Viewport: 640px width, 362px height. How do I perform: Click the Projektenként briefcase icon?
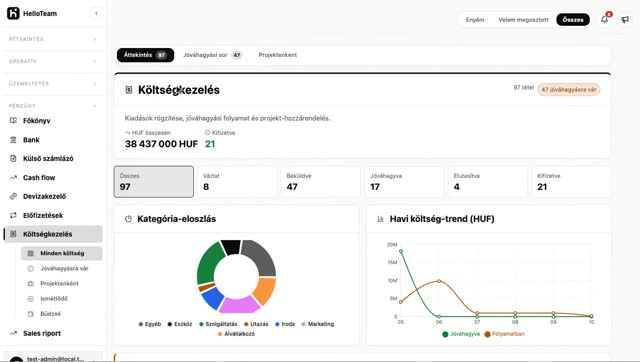click(x=31, y=283)
